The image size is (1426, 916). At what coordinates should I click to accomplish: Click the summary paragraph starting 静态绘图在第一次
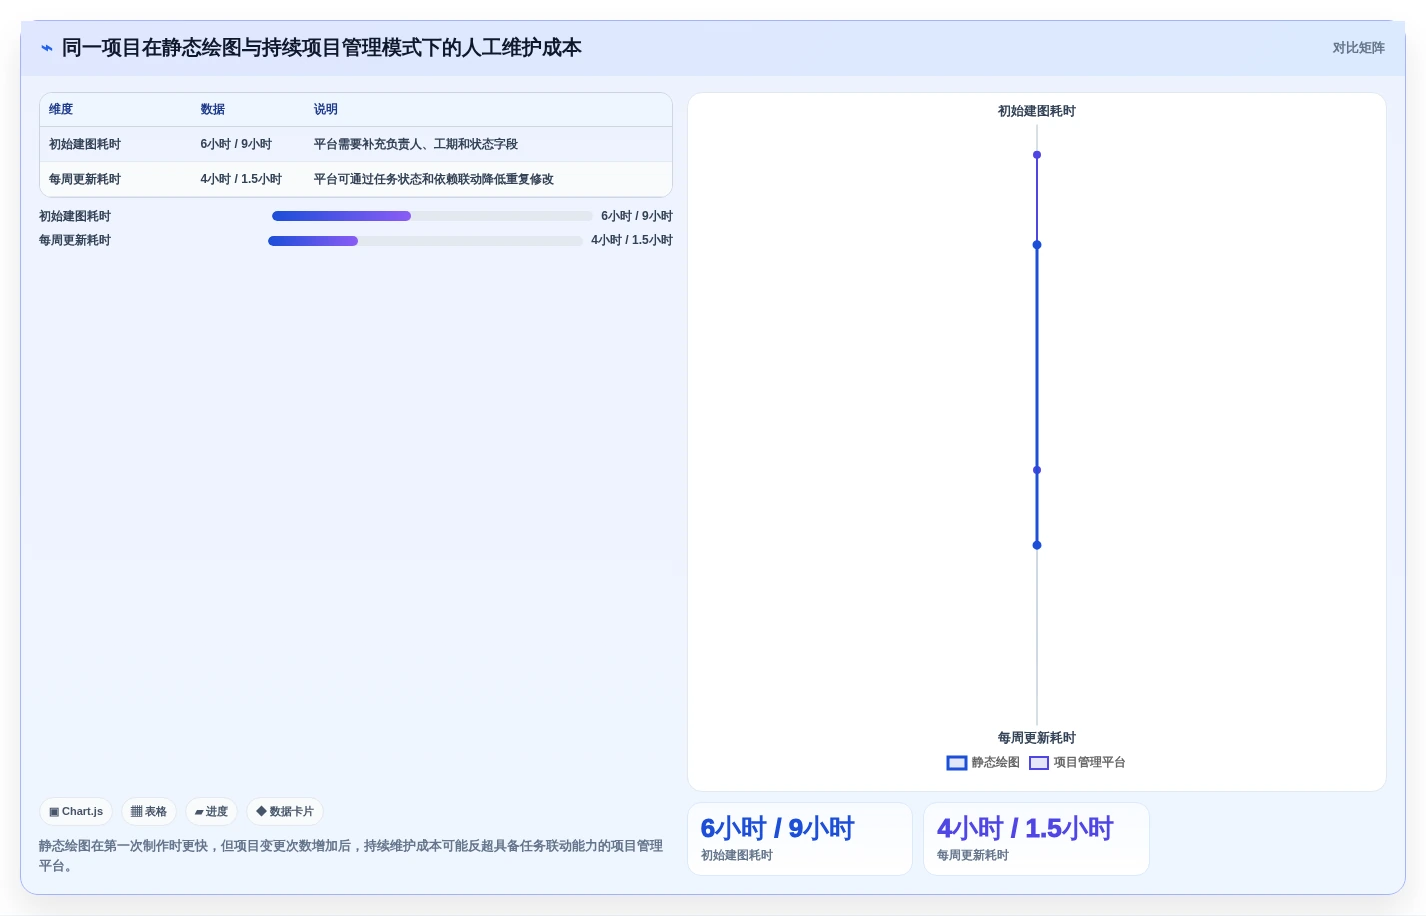point(351,856)
